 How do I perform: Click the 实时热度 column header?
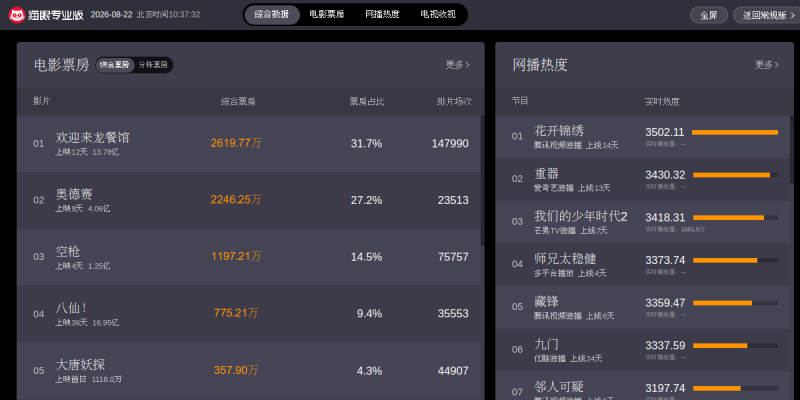pos(662,102)
